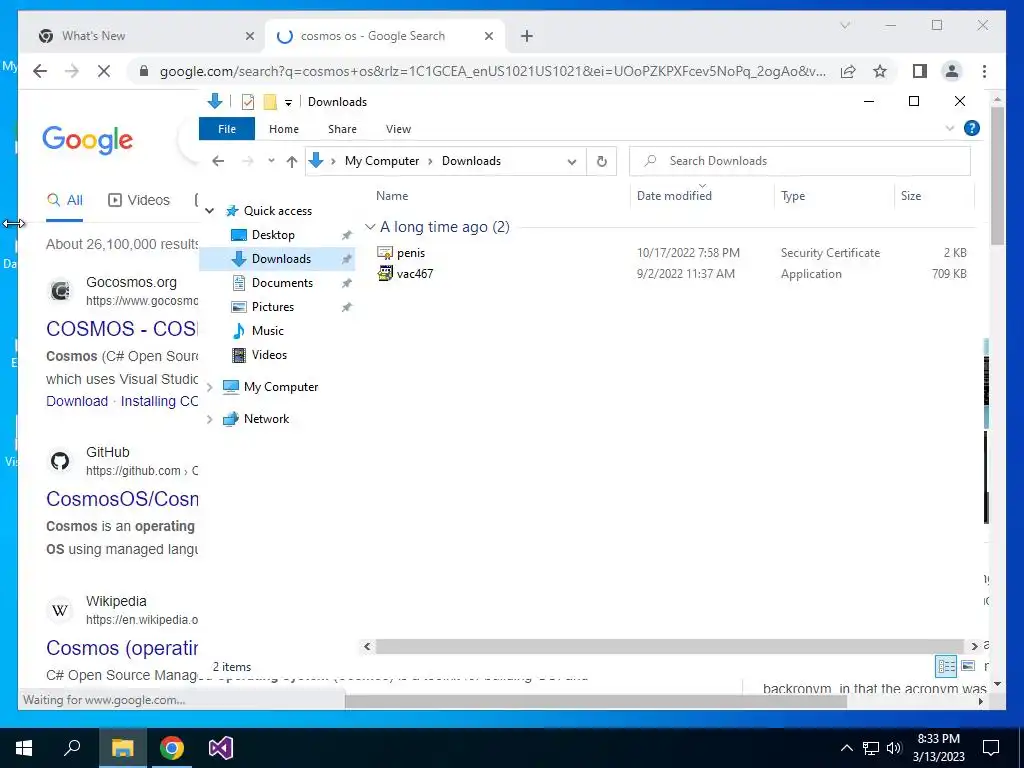This screenshot has height=768, width=1024.
Task: Click the New folder icon in Explorer title bar
Action: coord(270,102)
